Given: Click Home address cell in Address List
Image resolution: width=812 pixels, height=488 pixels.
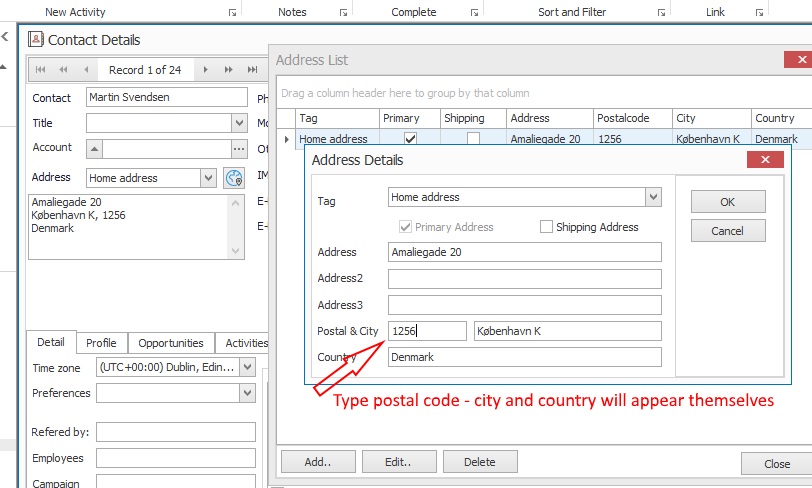Looking at the screenshot, I should 337,139.
